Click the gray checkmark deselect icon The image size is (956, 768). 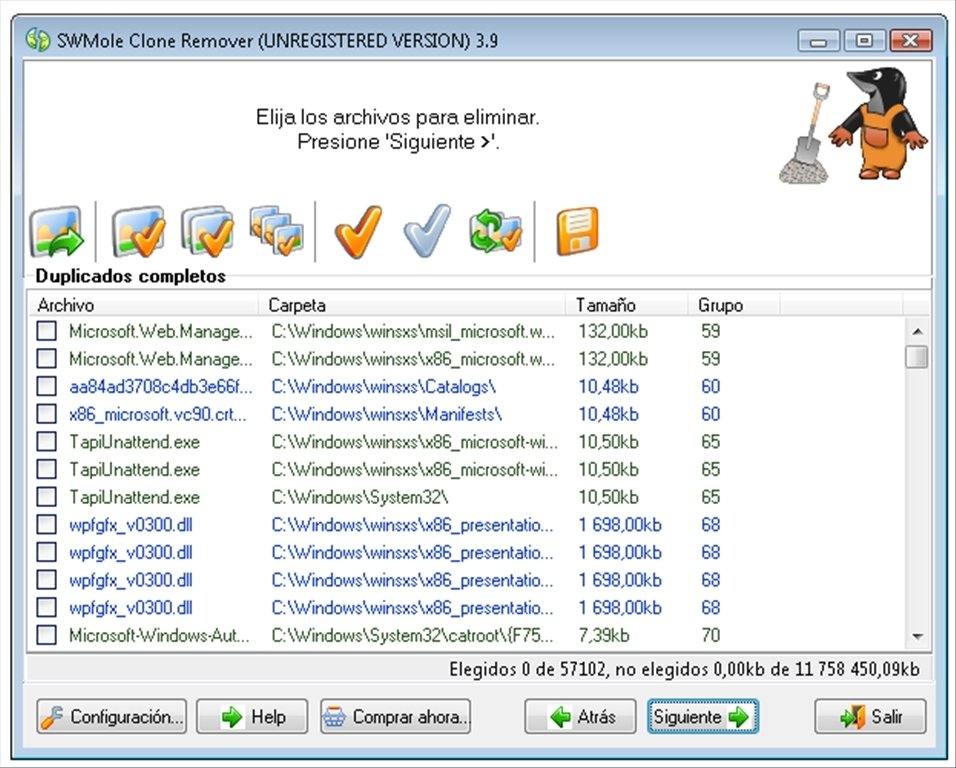pos(427,232)
